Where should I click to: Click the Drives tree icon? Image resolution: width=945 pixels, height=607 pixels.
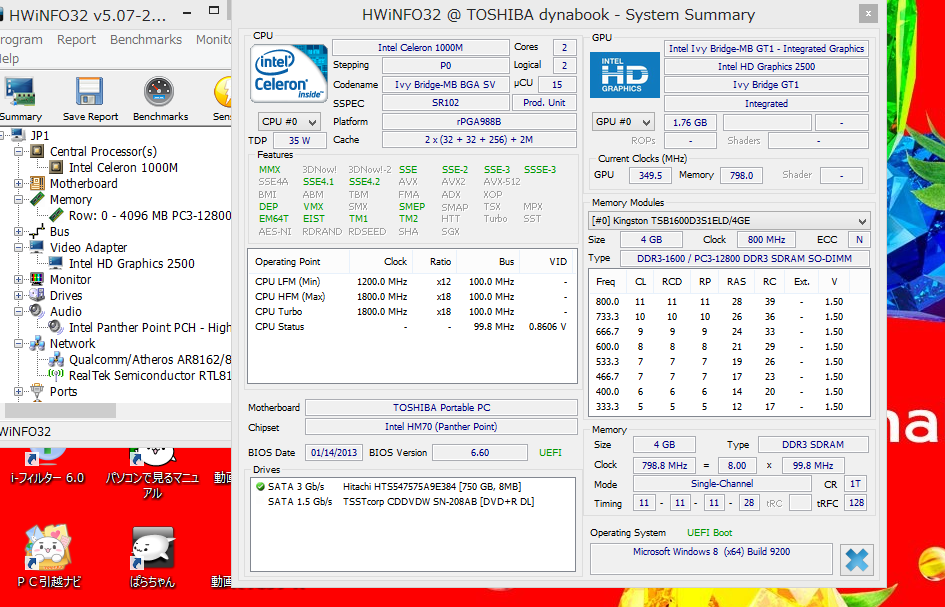[x=37, y=295]
